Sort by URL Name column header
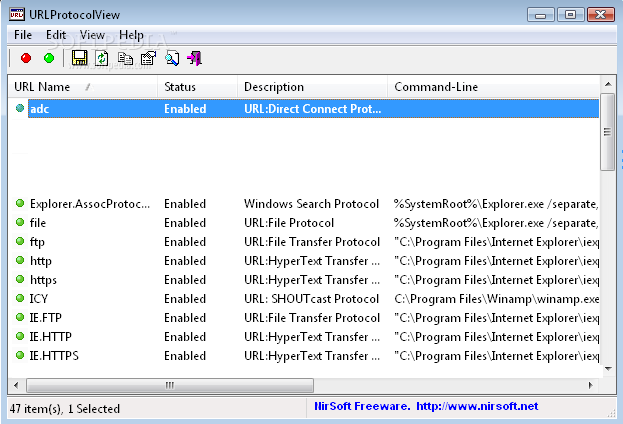623x424 pixels. tap(83, 87)
